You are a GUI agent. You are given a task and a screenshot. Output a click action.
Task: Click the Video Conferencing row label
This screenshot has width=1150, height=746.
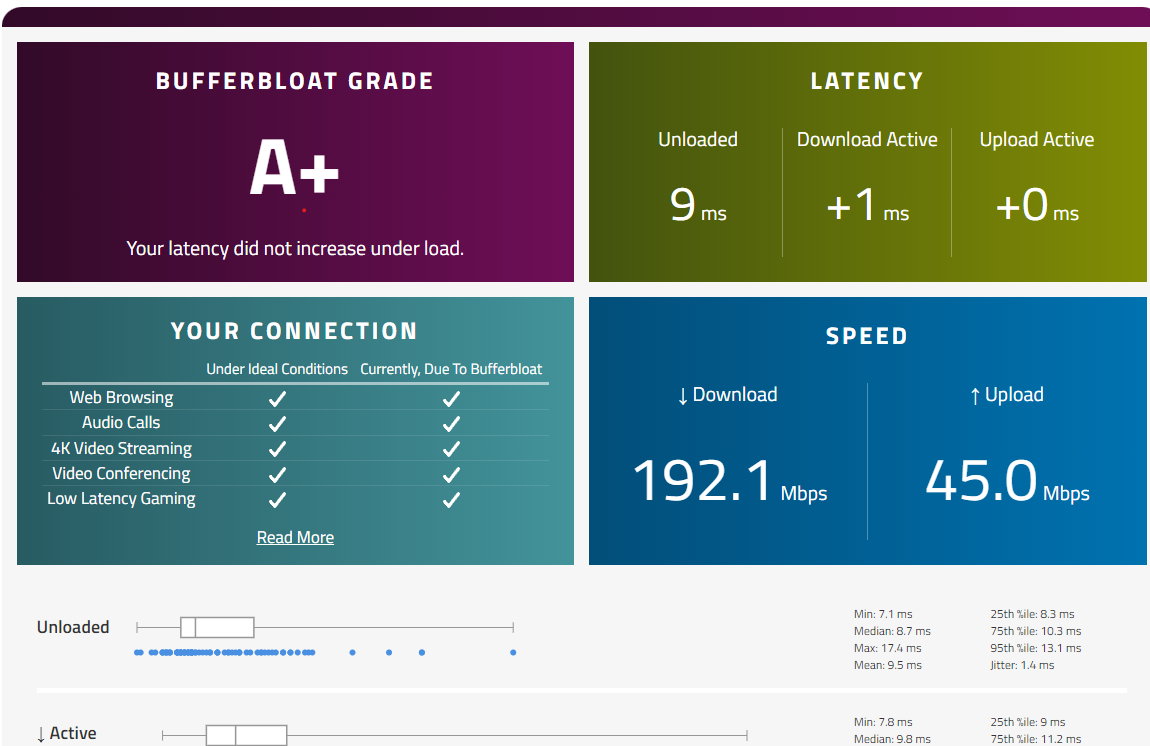[122, 474]
